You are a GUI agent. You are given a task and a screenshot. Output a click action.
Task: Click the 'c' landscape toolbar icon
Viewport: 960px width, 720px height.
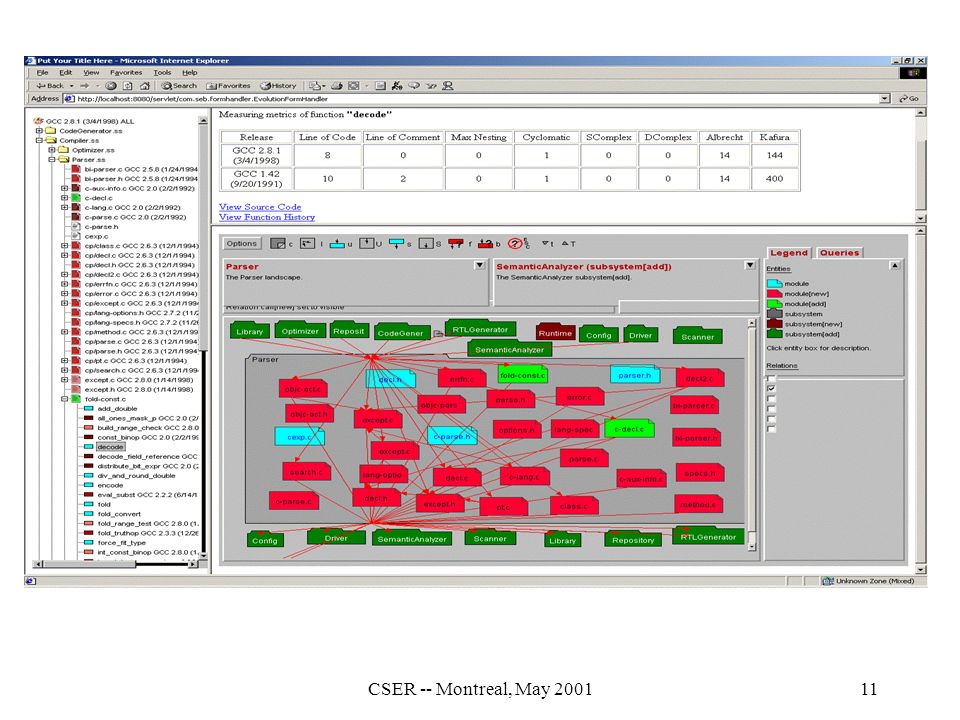coord(278,244)
